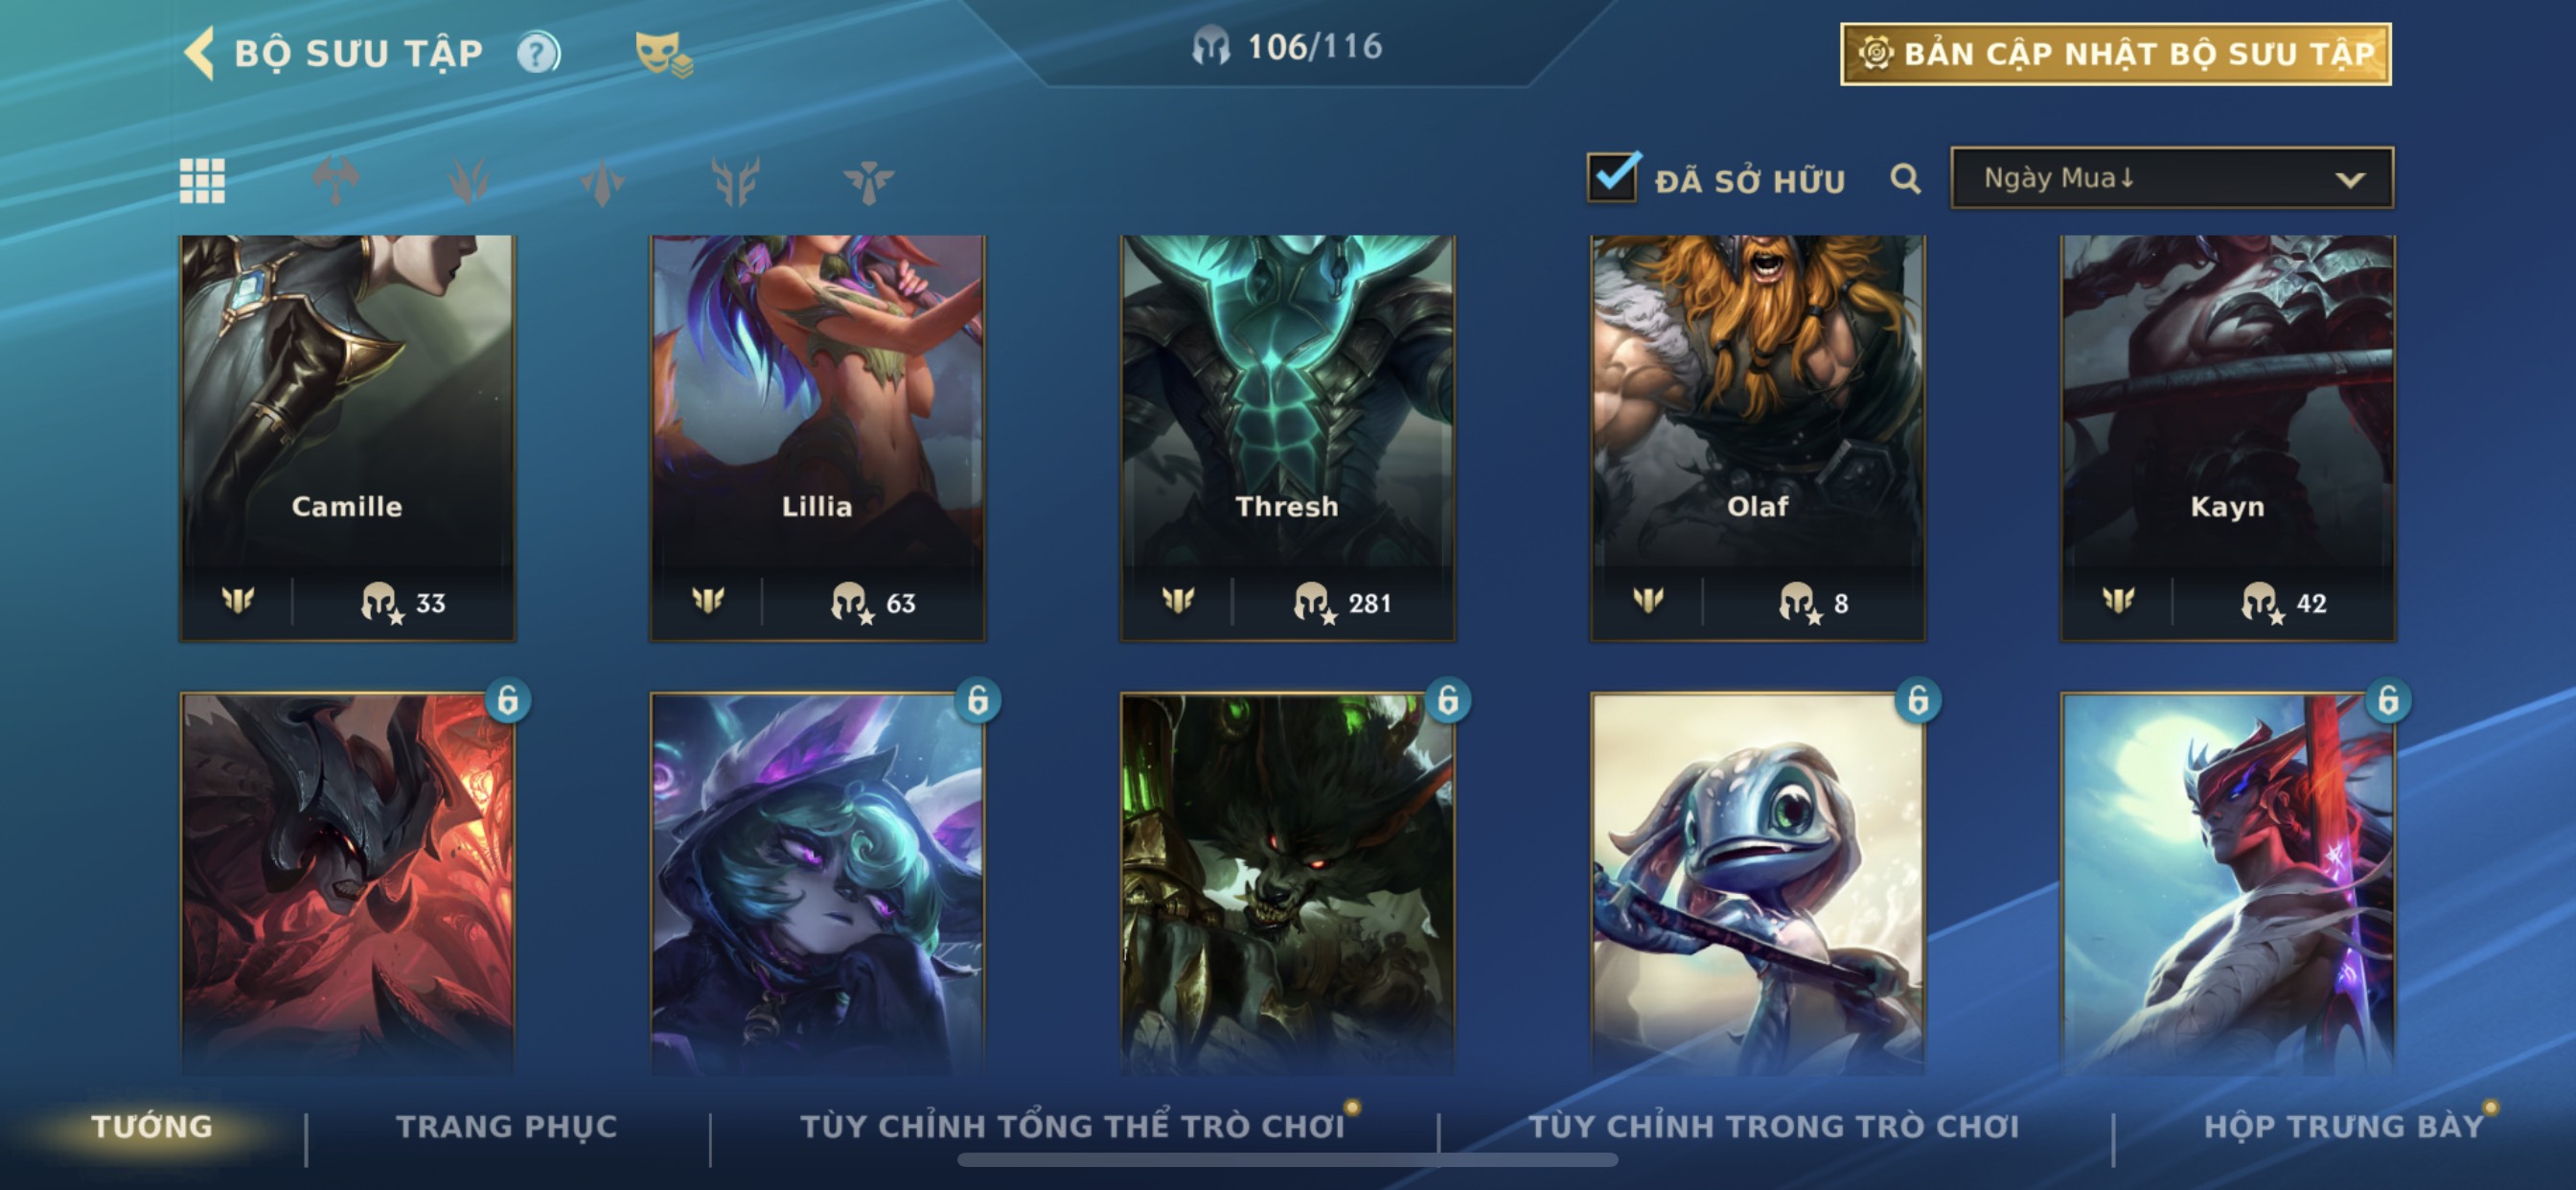
Task: Uncheck the Đã Sở Hữu checkbox
Action: [1612, 177]
